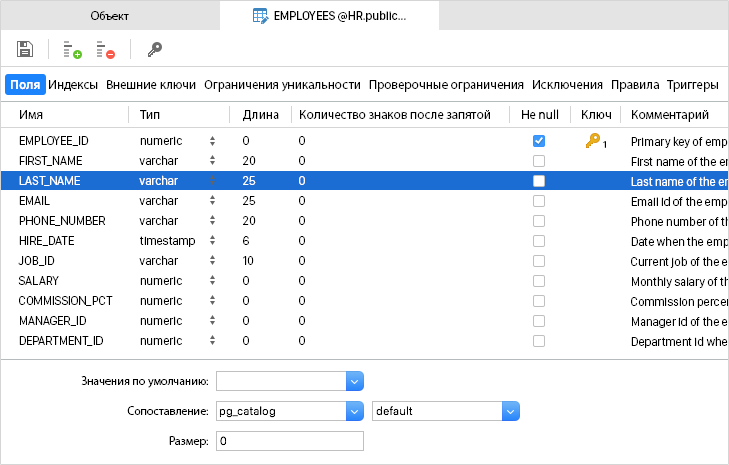Switch to the Индексы tab
Screen dimensions: 729x465
73,85
